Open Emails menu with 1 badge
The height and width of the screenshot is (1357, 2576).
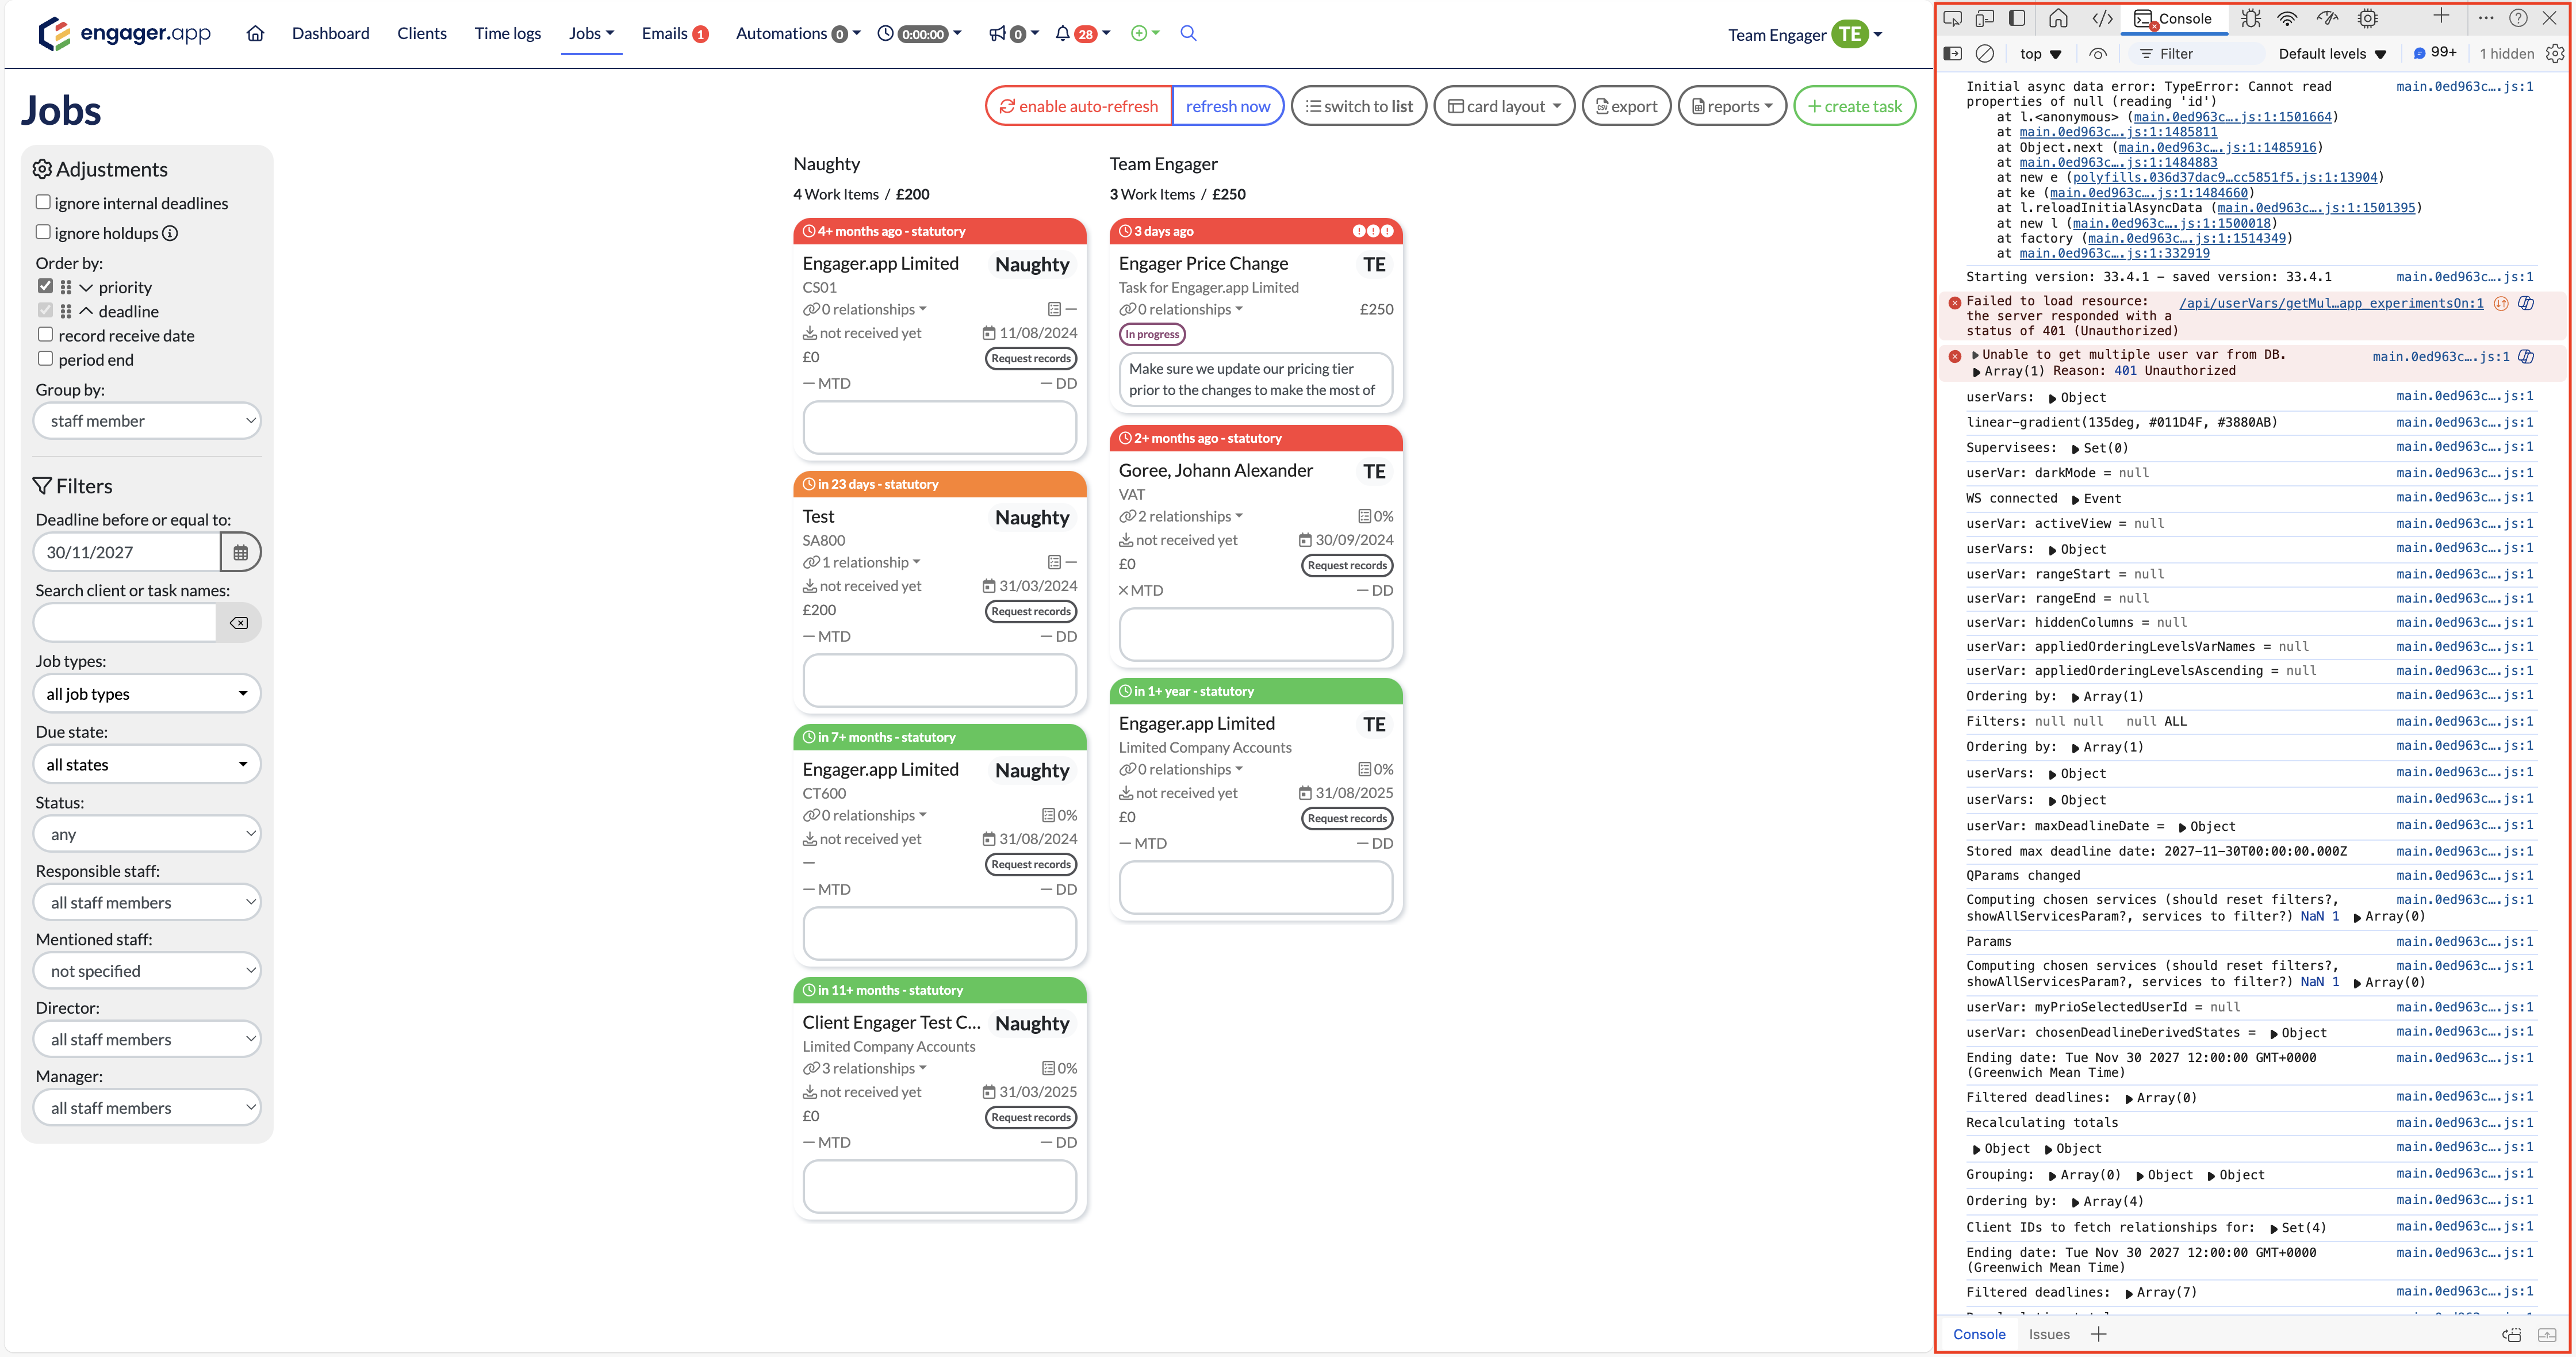point(675,33)
